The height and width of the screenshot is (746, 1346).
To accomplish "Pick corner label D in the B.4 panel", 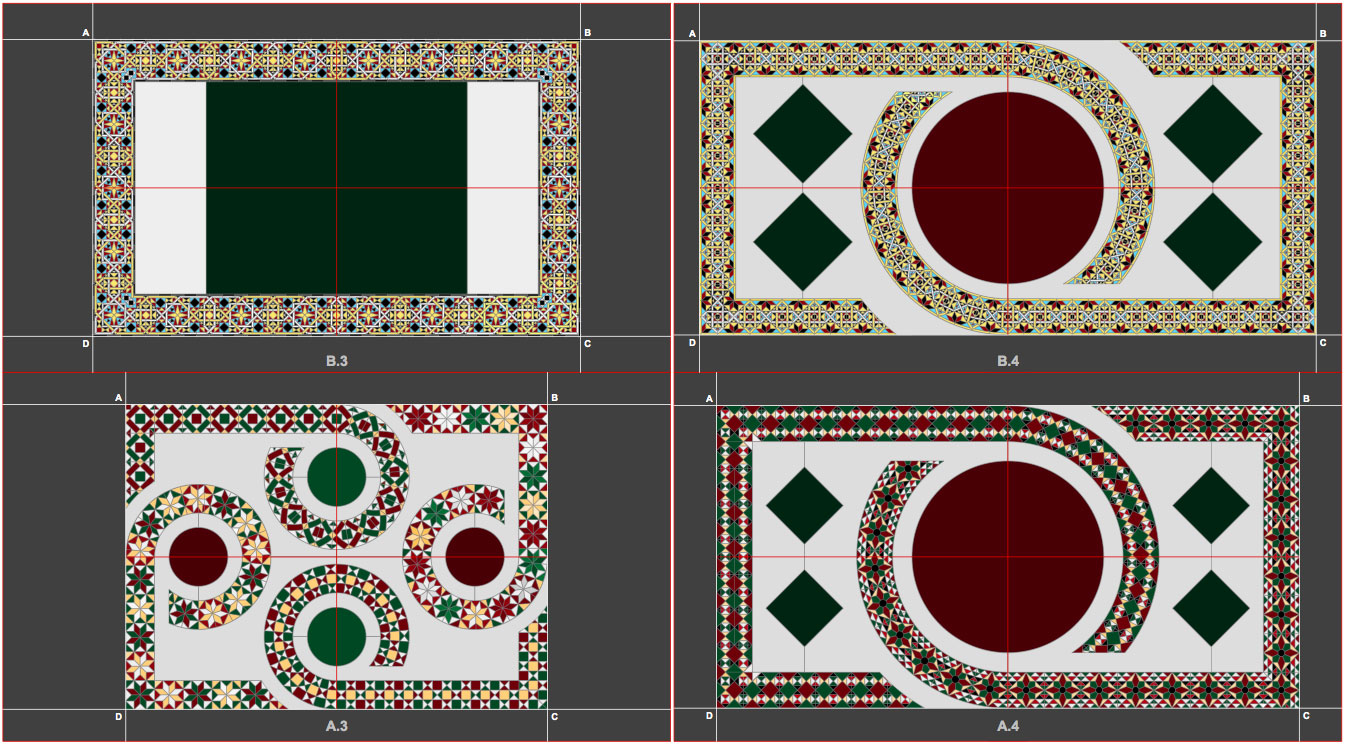I will [x=692, y=343].
